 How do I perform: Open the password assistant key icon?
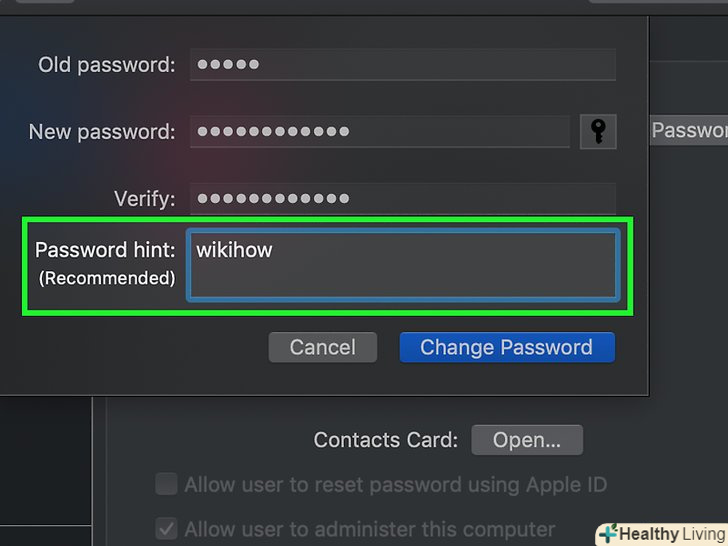598,132
